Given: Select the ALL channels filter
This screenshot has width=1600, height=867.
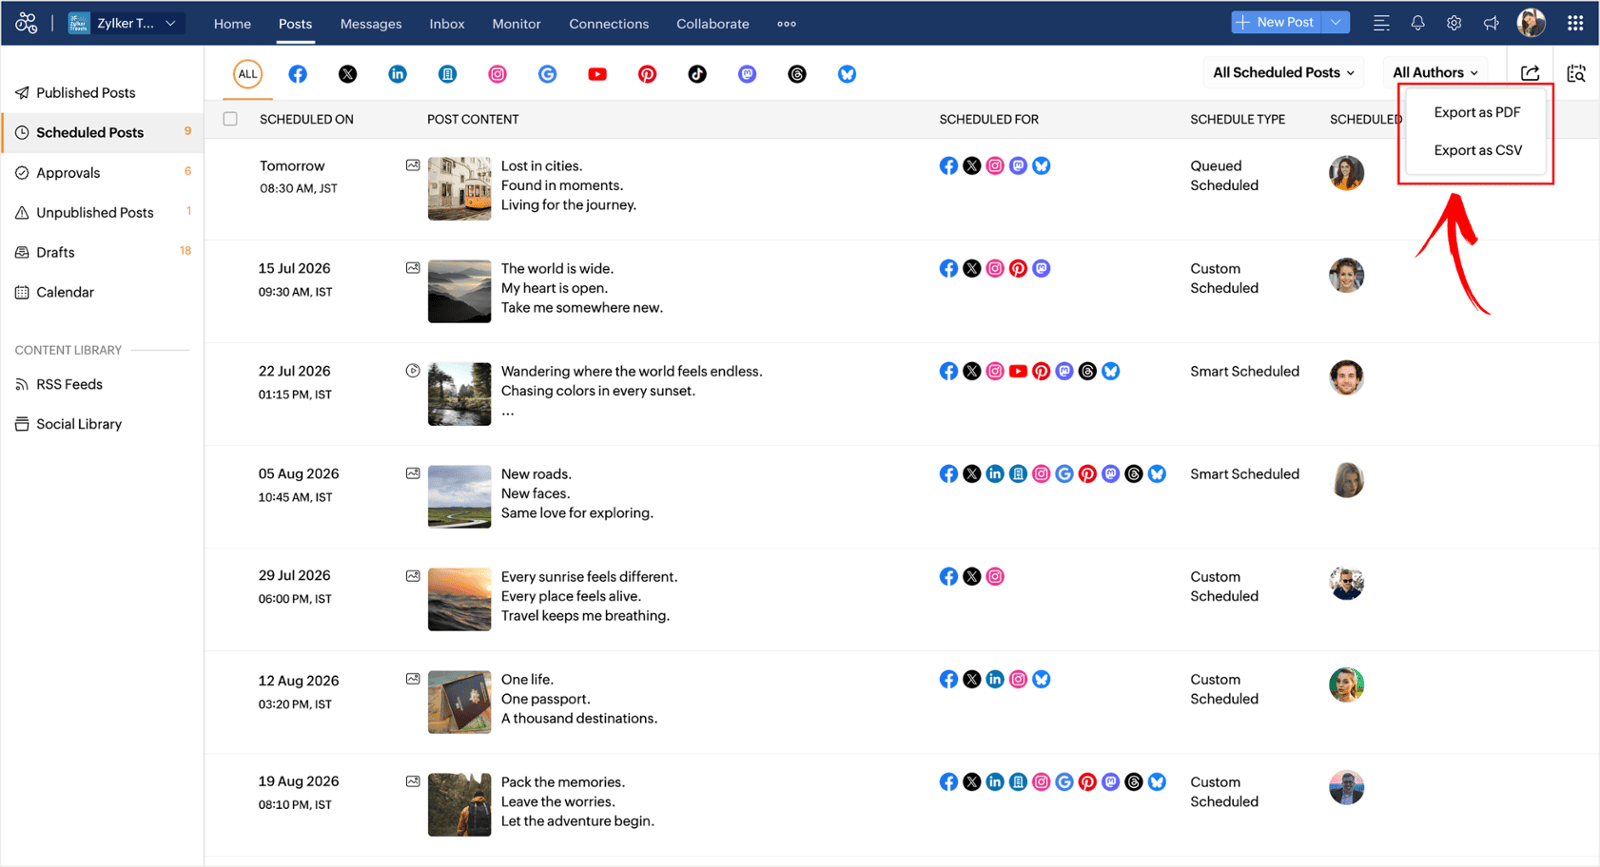Looking at the screenshot, I should point(248,74).
